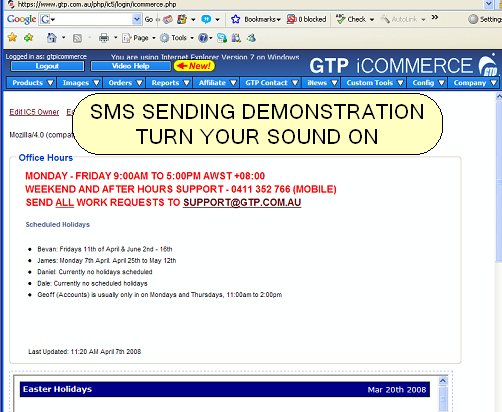
Task: Click the Last Updated timestamp text
Action: (85, 351)
